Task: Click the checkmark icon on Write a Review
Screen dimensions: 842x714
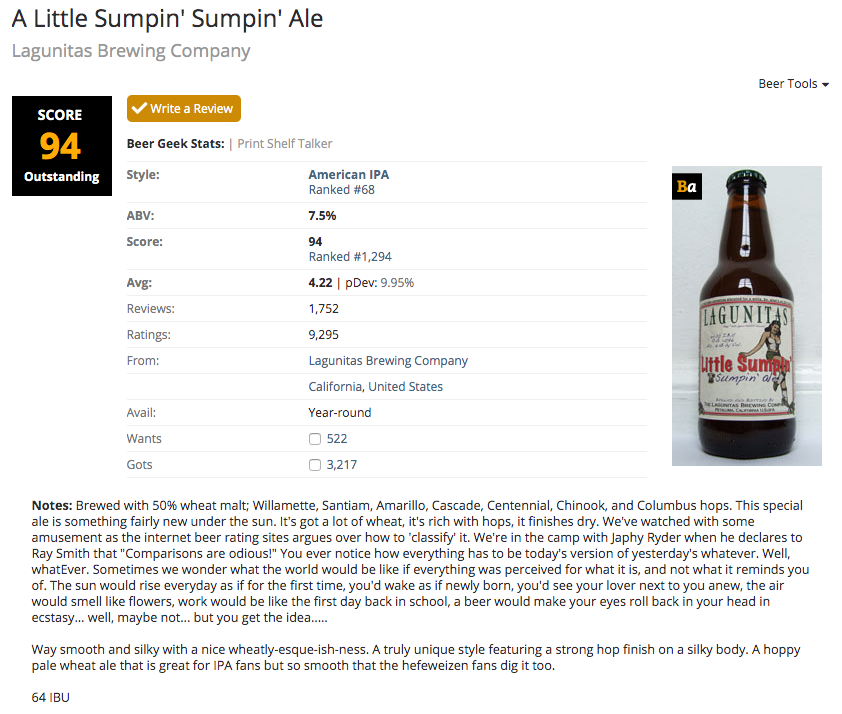Action: pyautogui.click(x=139, y=109)
